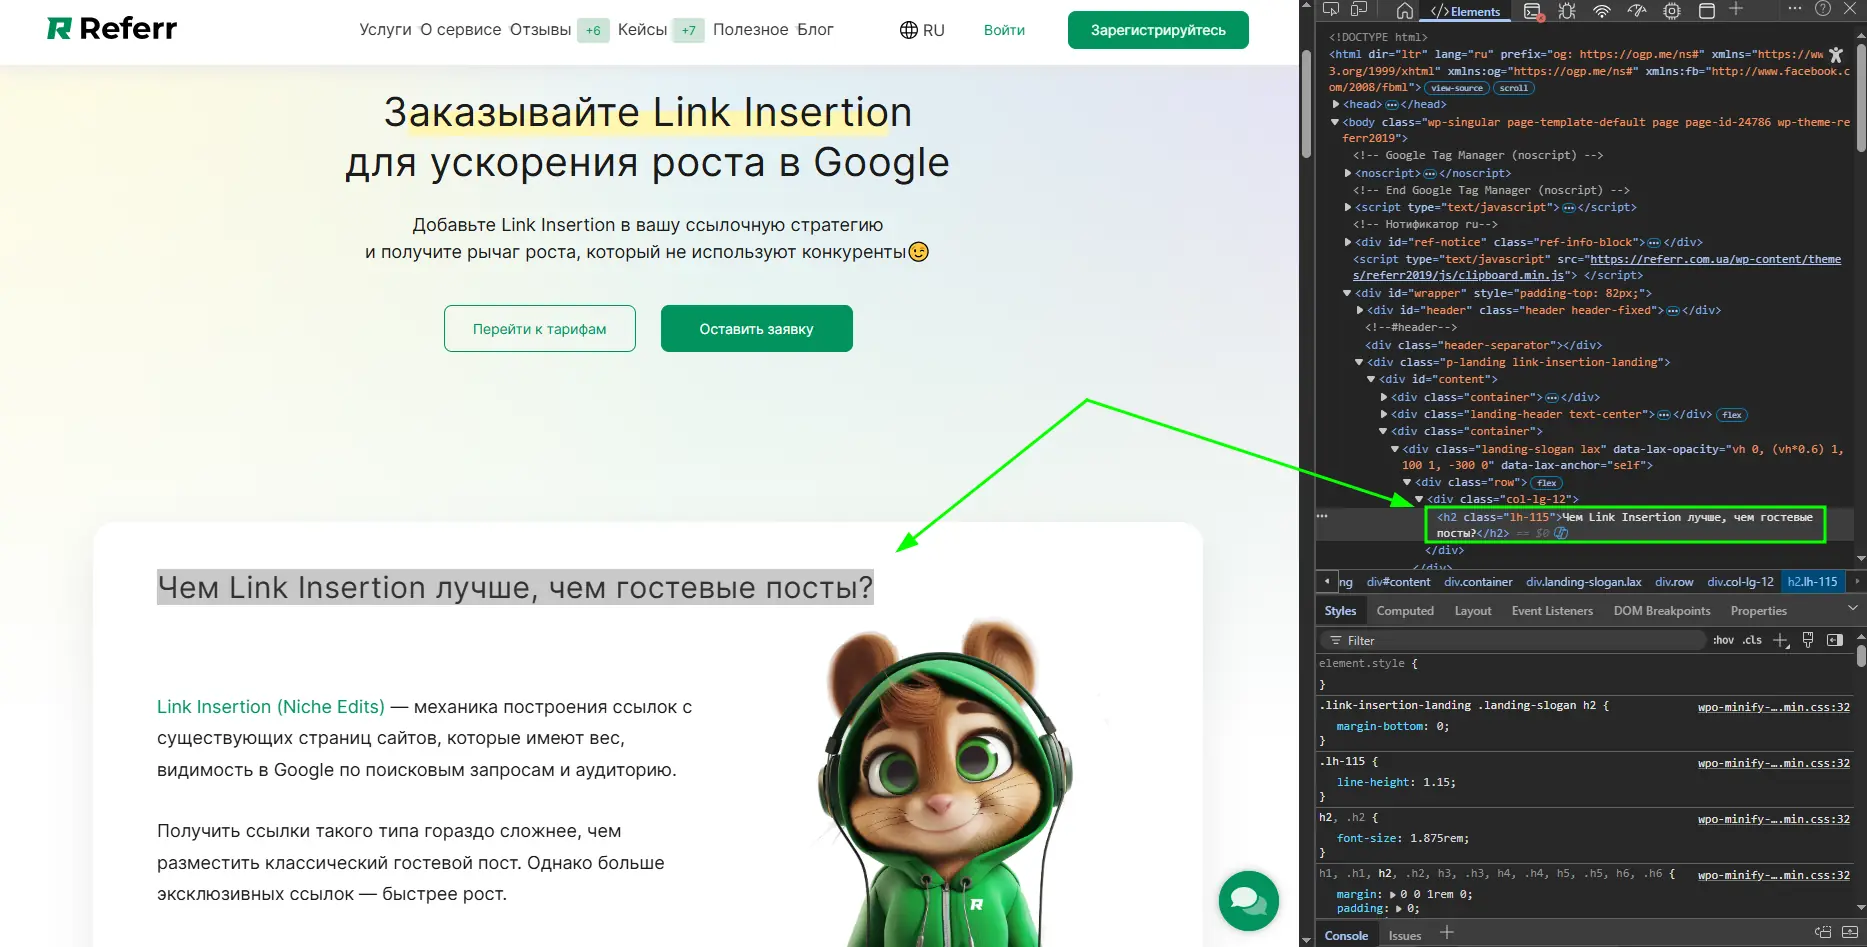
Task: Switch to the Issues tab at bottom
Action: pyautogui.click(x=1404, y=935)
